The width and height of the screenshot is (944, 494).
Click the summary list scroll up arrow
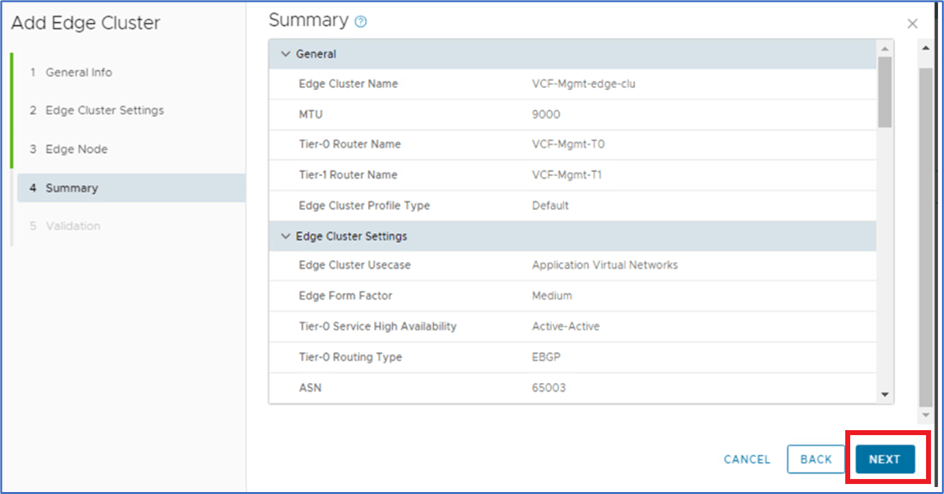pyautogui.click(x=884, y=47)
